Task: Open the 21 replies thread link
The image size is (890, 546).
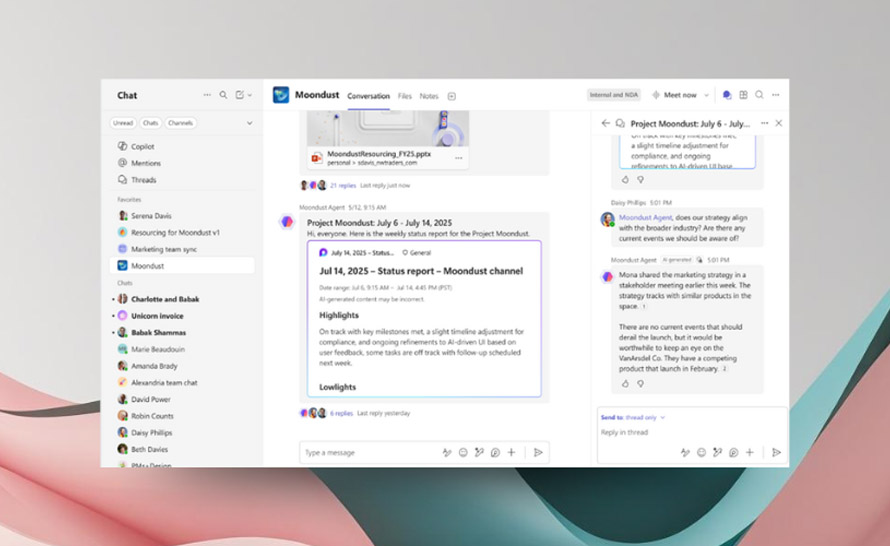Action: [x=343, y=185]
